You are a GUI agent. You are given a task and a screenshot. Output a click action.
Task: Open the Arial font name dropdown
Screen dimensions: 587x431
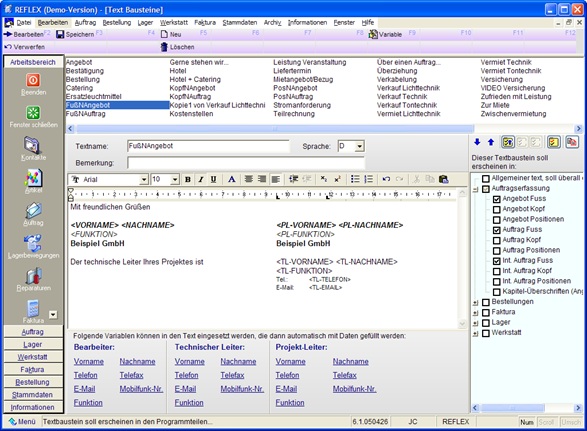coord(144,179)
